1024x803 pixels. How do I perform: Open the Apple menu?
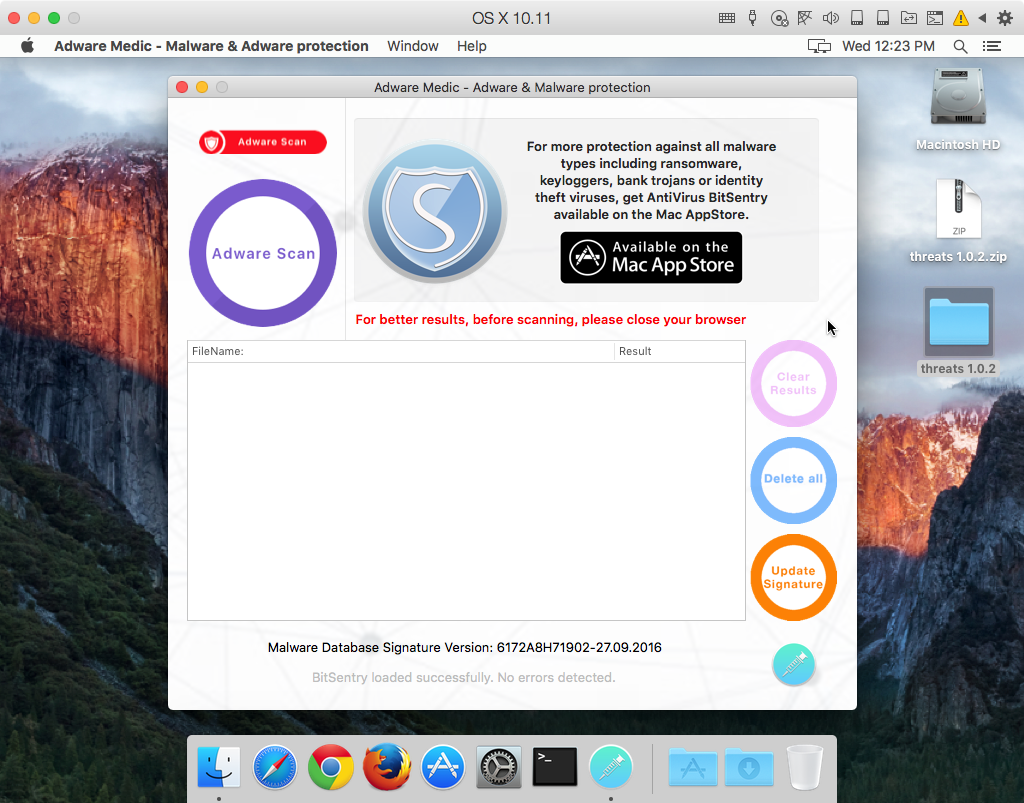(27, 46)
